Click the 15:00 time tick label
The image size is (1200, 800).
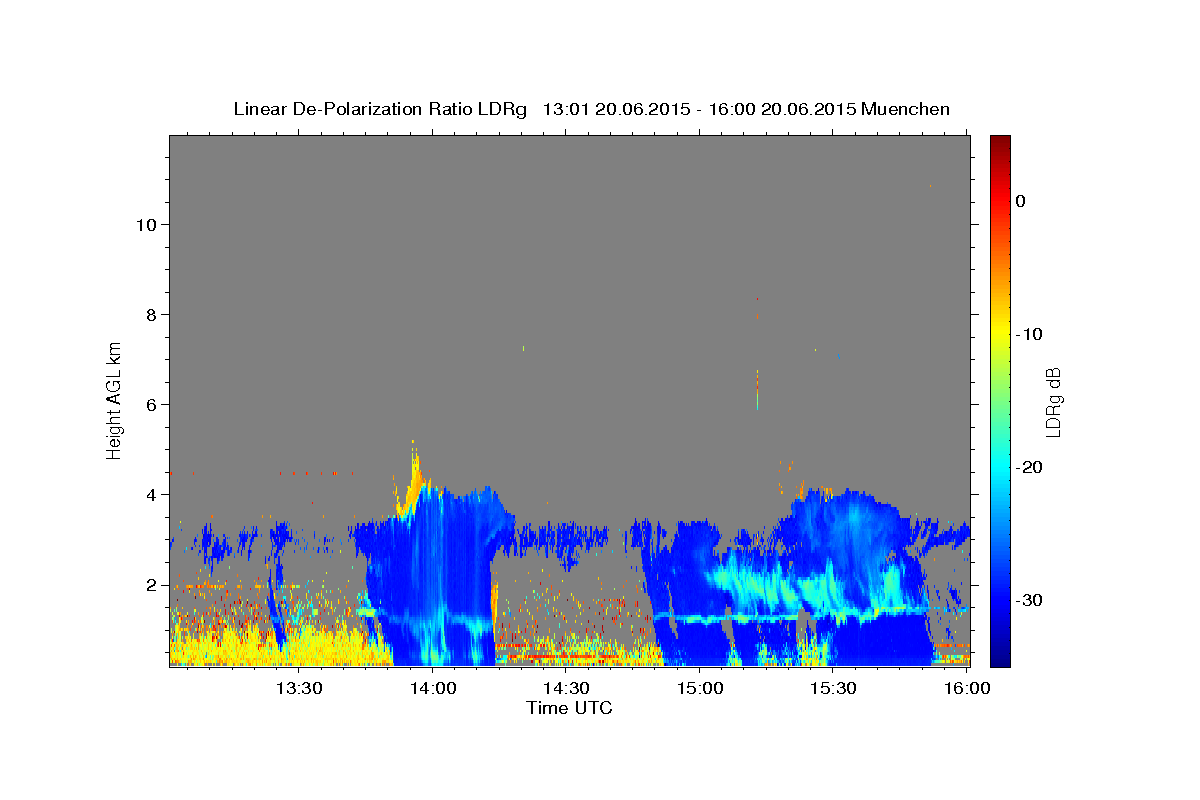(700, 688)
